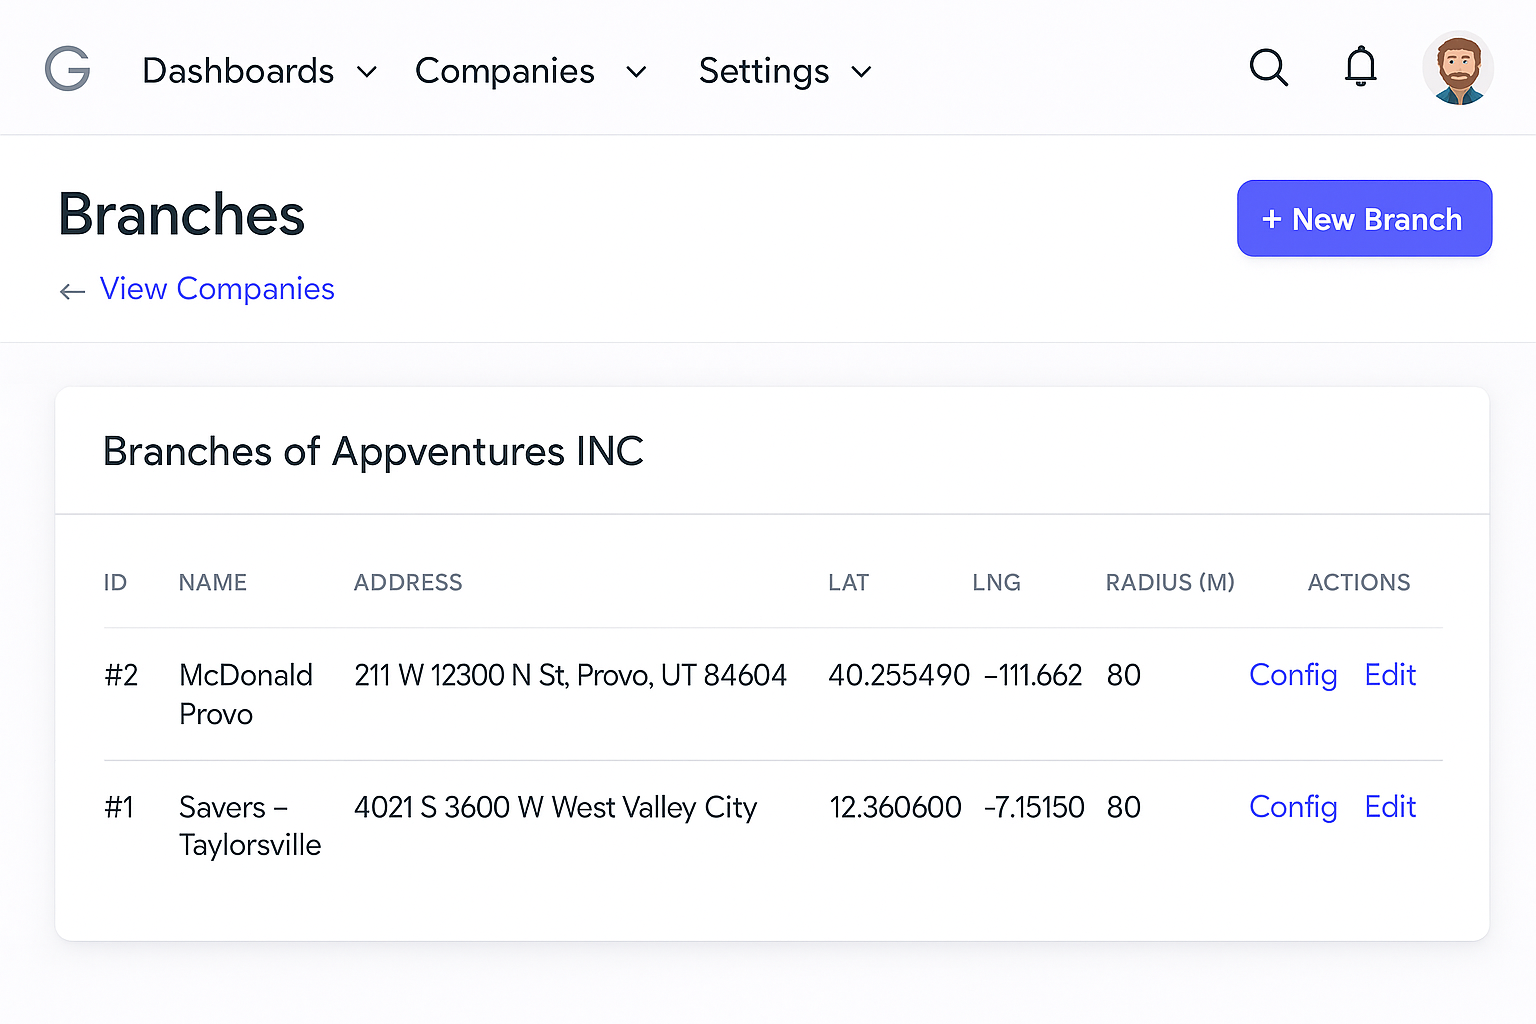The width and height of the screenshot is (1536, 1024).
Task: Open the Companies dropdown menu
Action: [636, 72]
